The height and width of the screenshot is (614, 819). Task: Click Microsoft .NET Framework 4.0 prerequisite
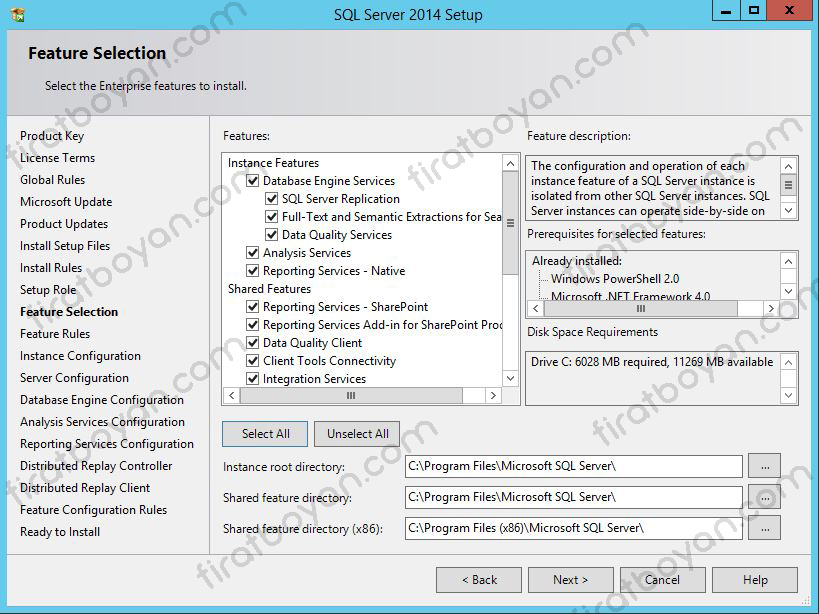click(x=630, y=296)
